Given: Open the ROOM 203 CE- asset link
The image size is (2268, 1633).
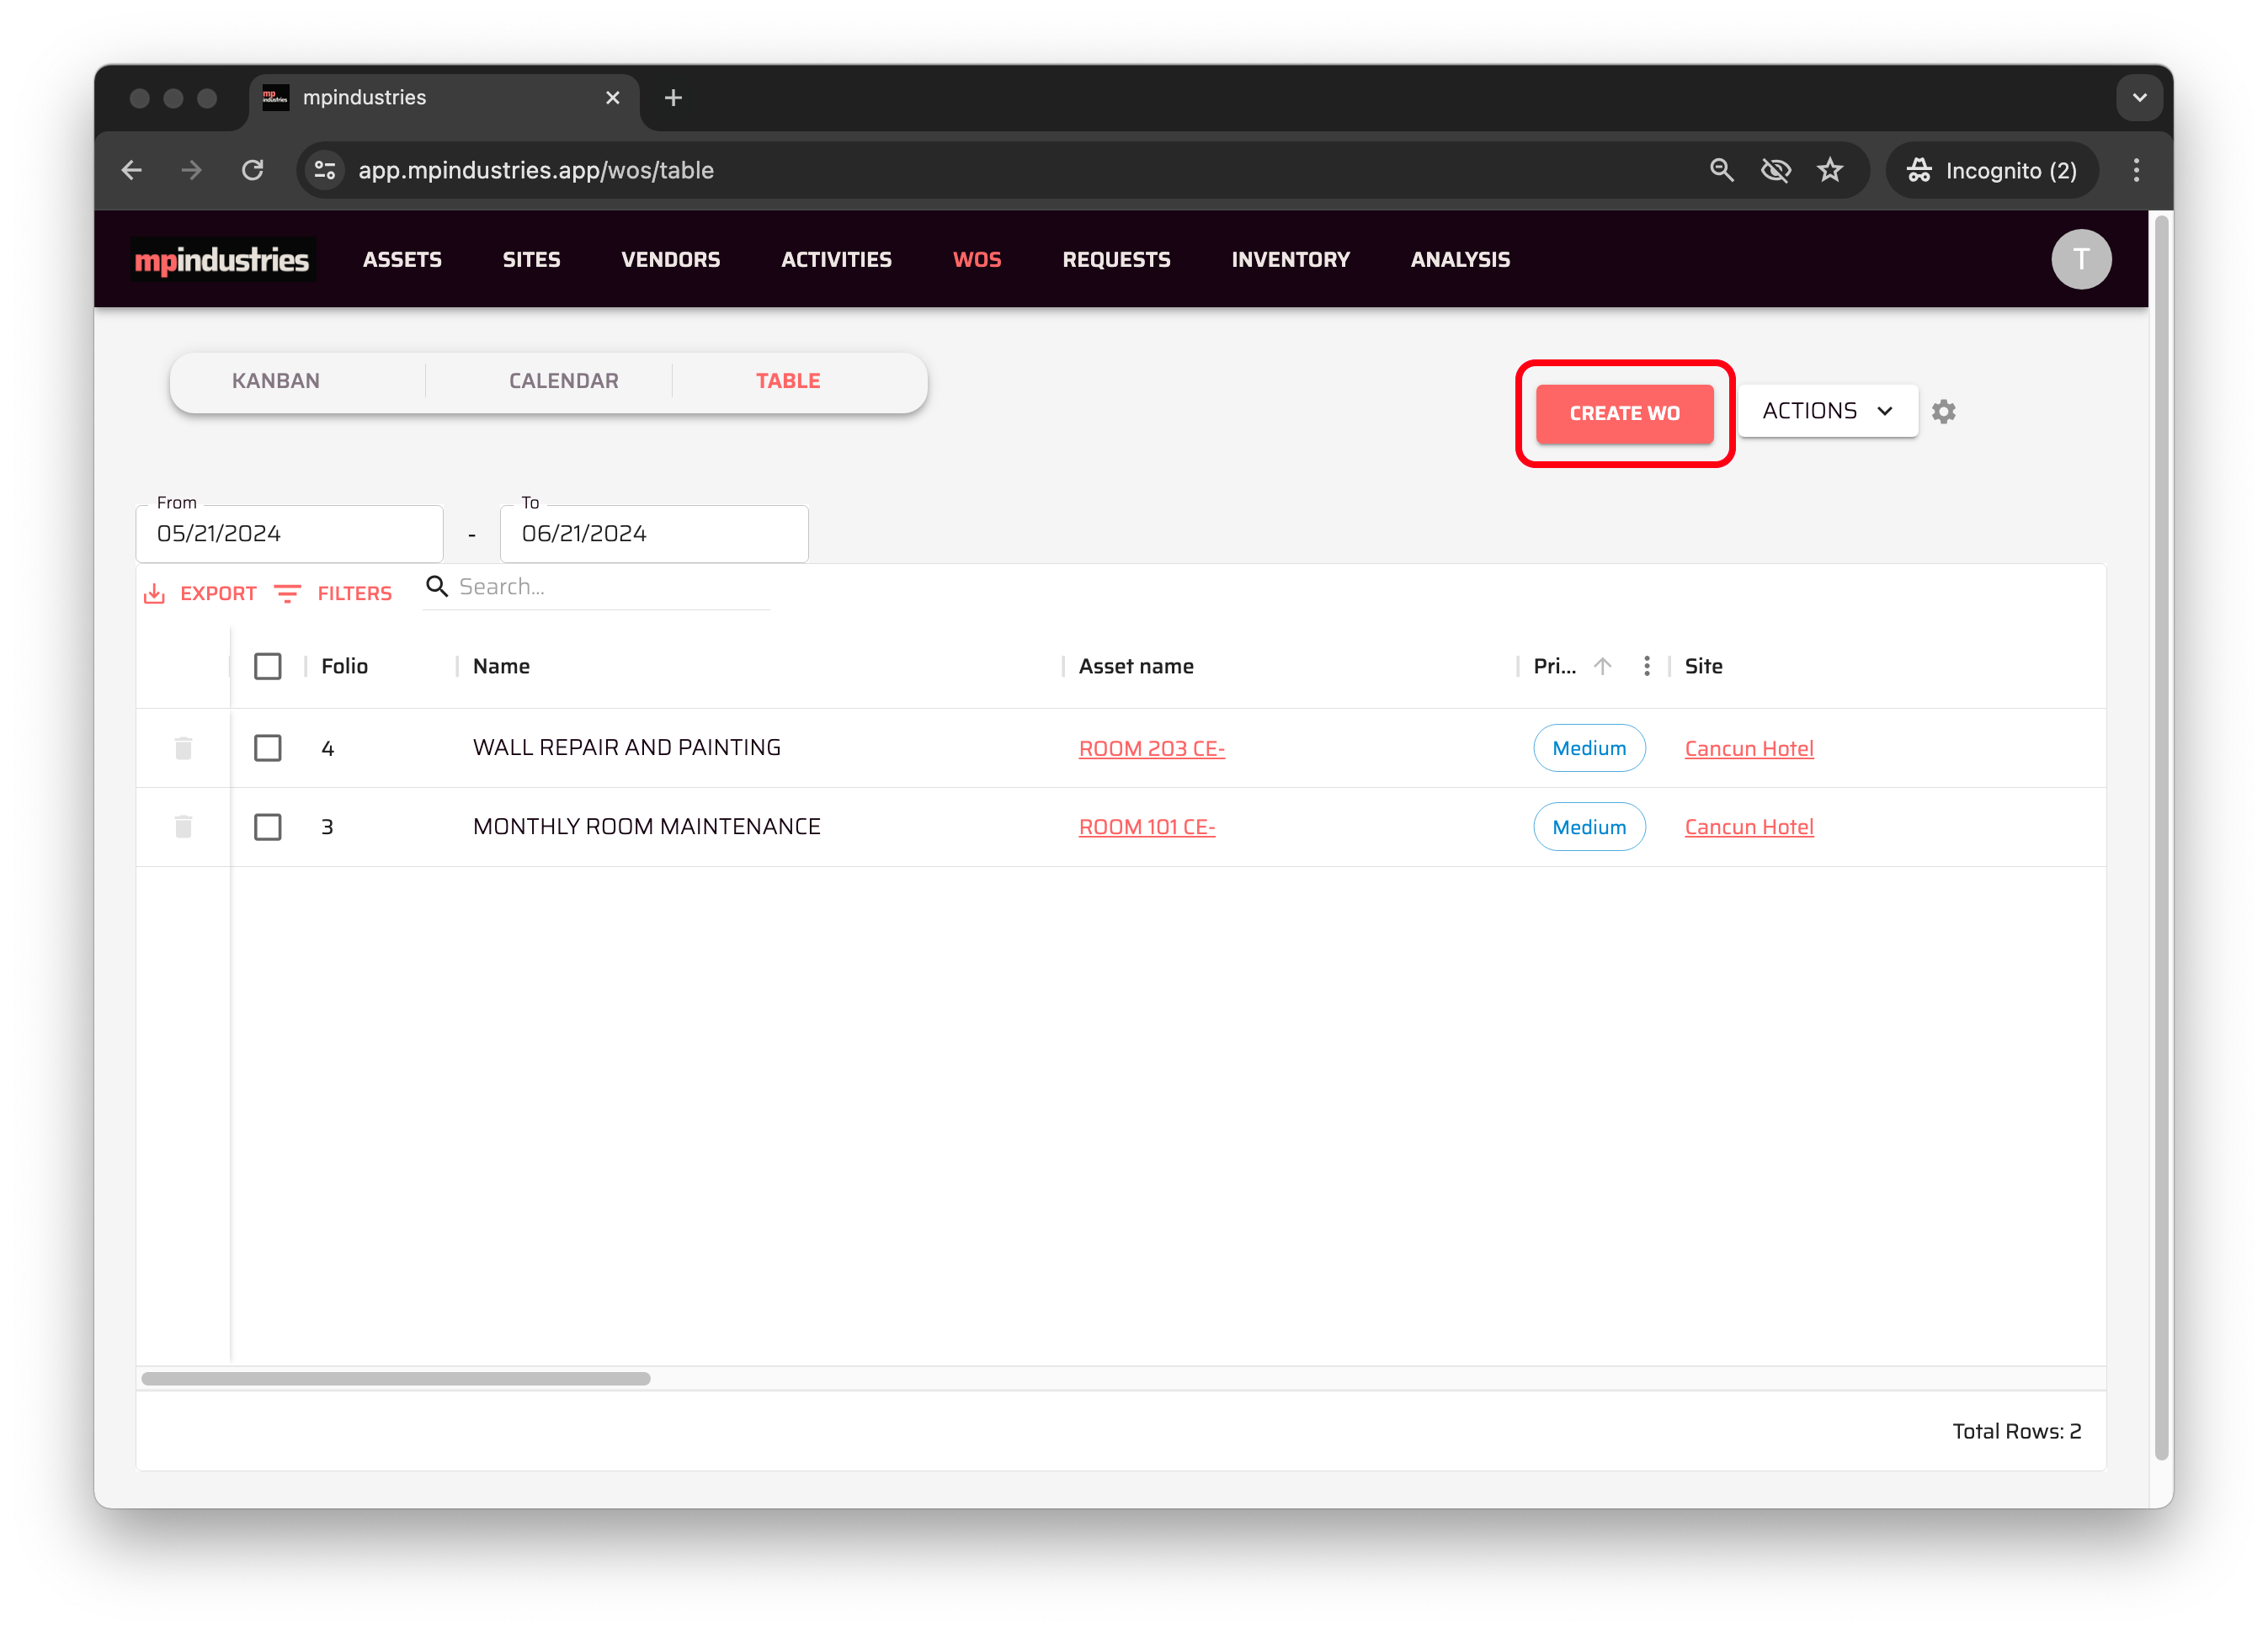Looking at the screenshot, I should coord(1151,749).
